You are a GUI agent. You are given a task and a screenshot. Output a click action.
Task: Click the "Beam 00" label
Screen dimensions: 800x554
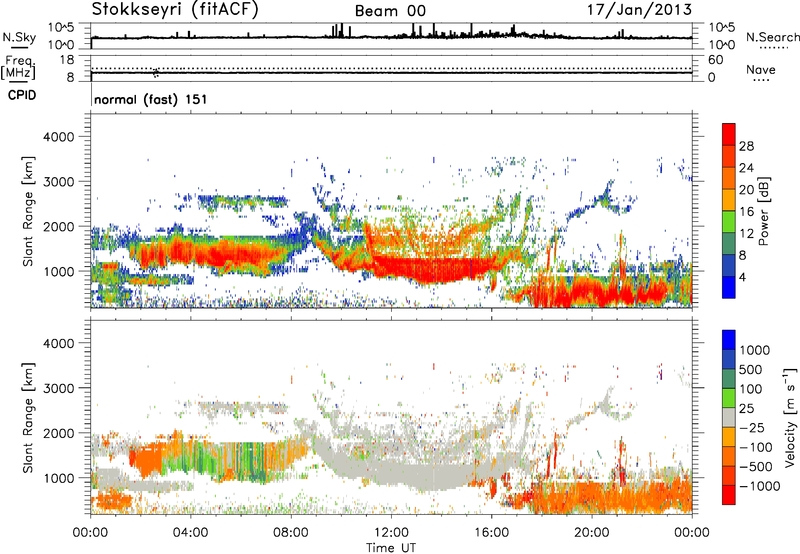pos(390,11)
